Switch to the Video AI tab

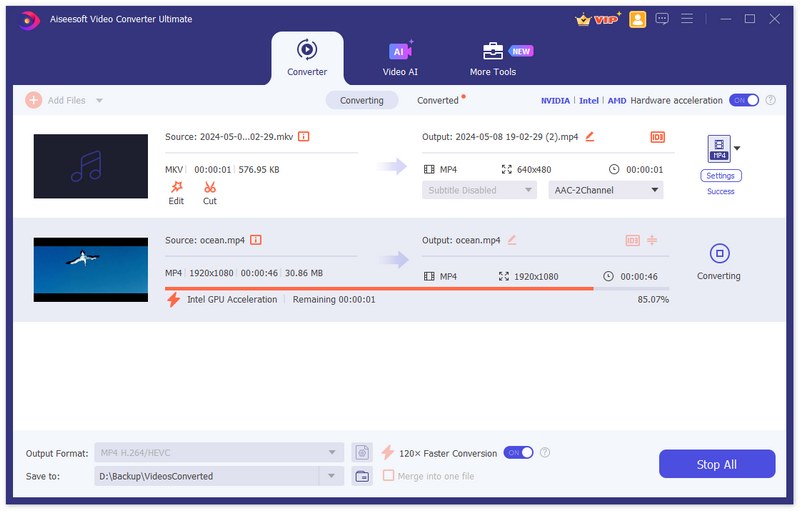tap(400, 58)
